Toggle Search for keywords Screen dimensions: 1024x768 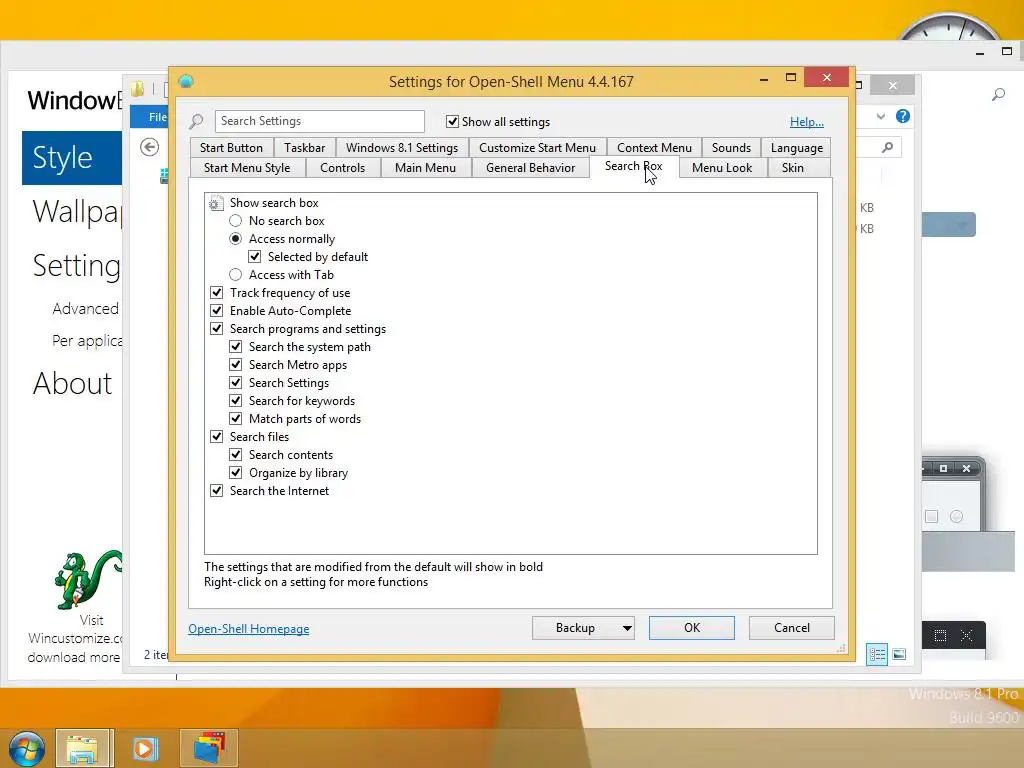click(236, 400)
